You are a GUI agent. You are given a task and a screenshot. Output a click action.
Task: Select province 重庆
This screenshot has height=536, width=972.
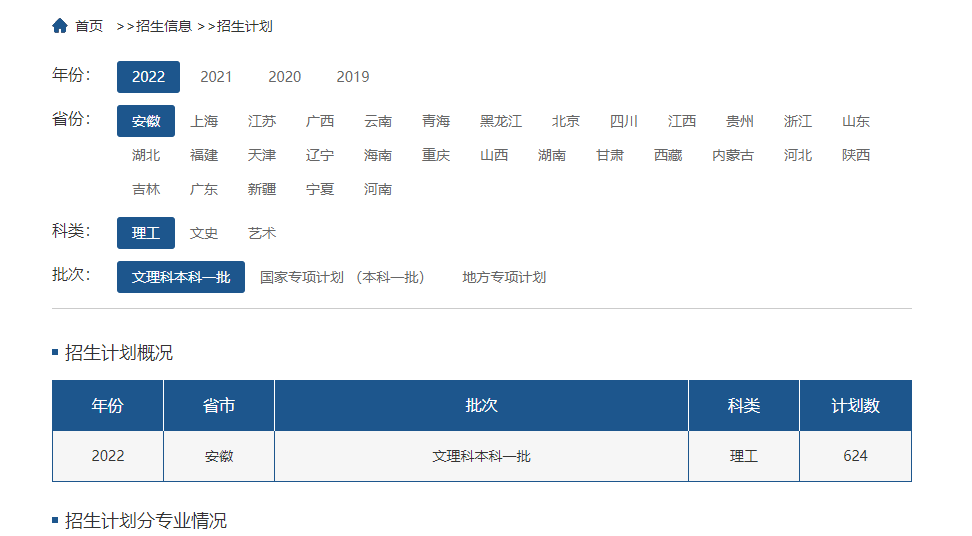pos(436,155)
